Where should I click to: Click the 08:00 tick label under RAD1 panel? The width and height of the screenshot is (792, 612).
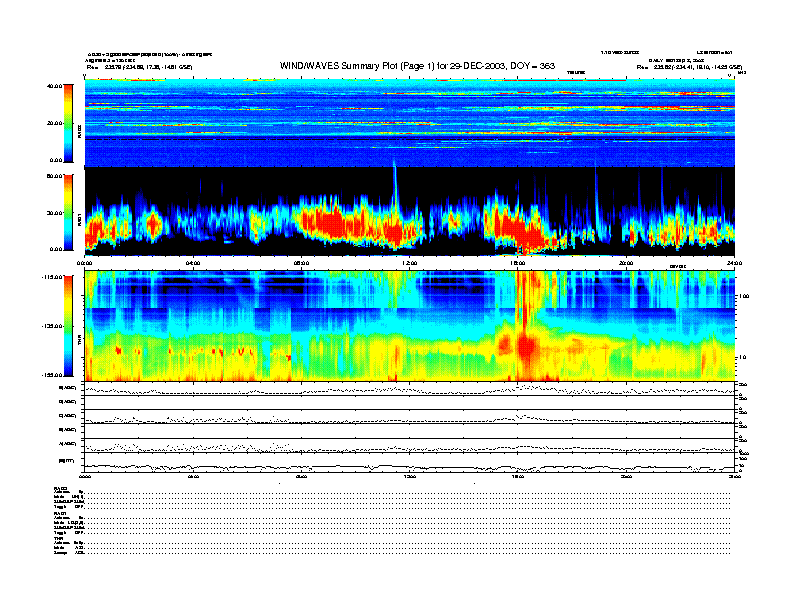click(x=301, y=263)
